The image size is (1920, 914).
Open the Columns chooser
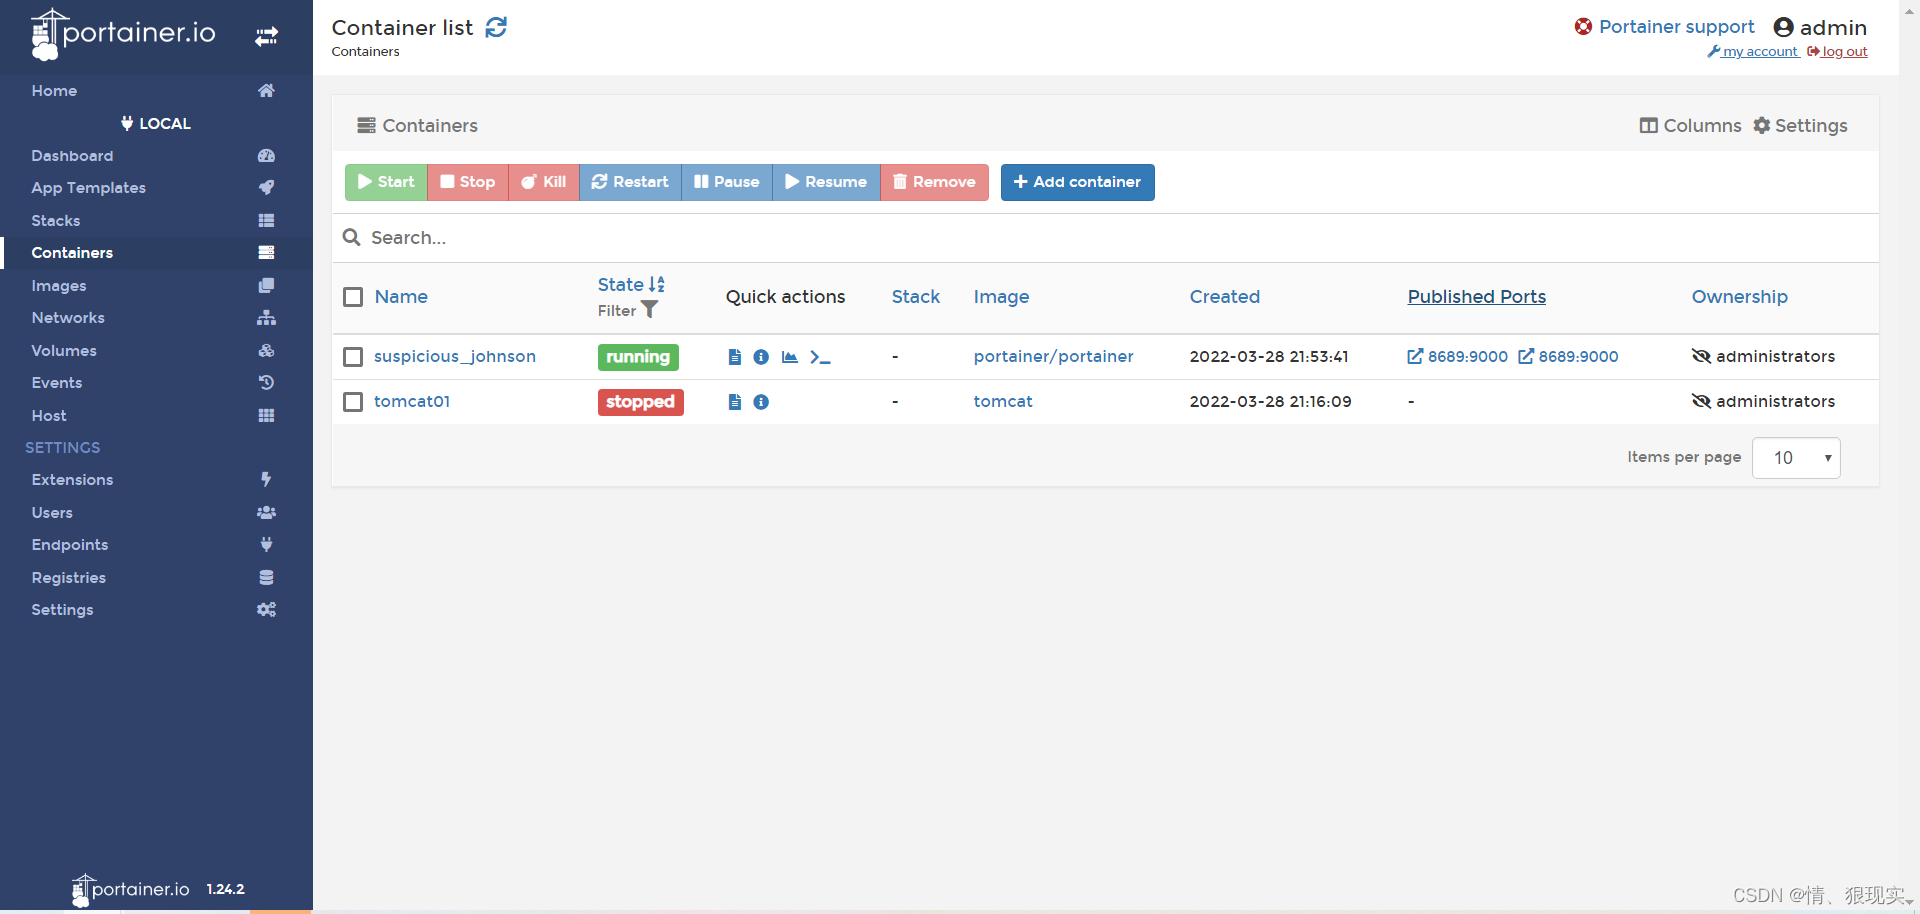pos(1690,125)
